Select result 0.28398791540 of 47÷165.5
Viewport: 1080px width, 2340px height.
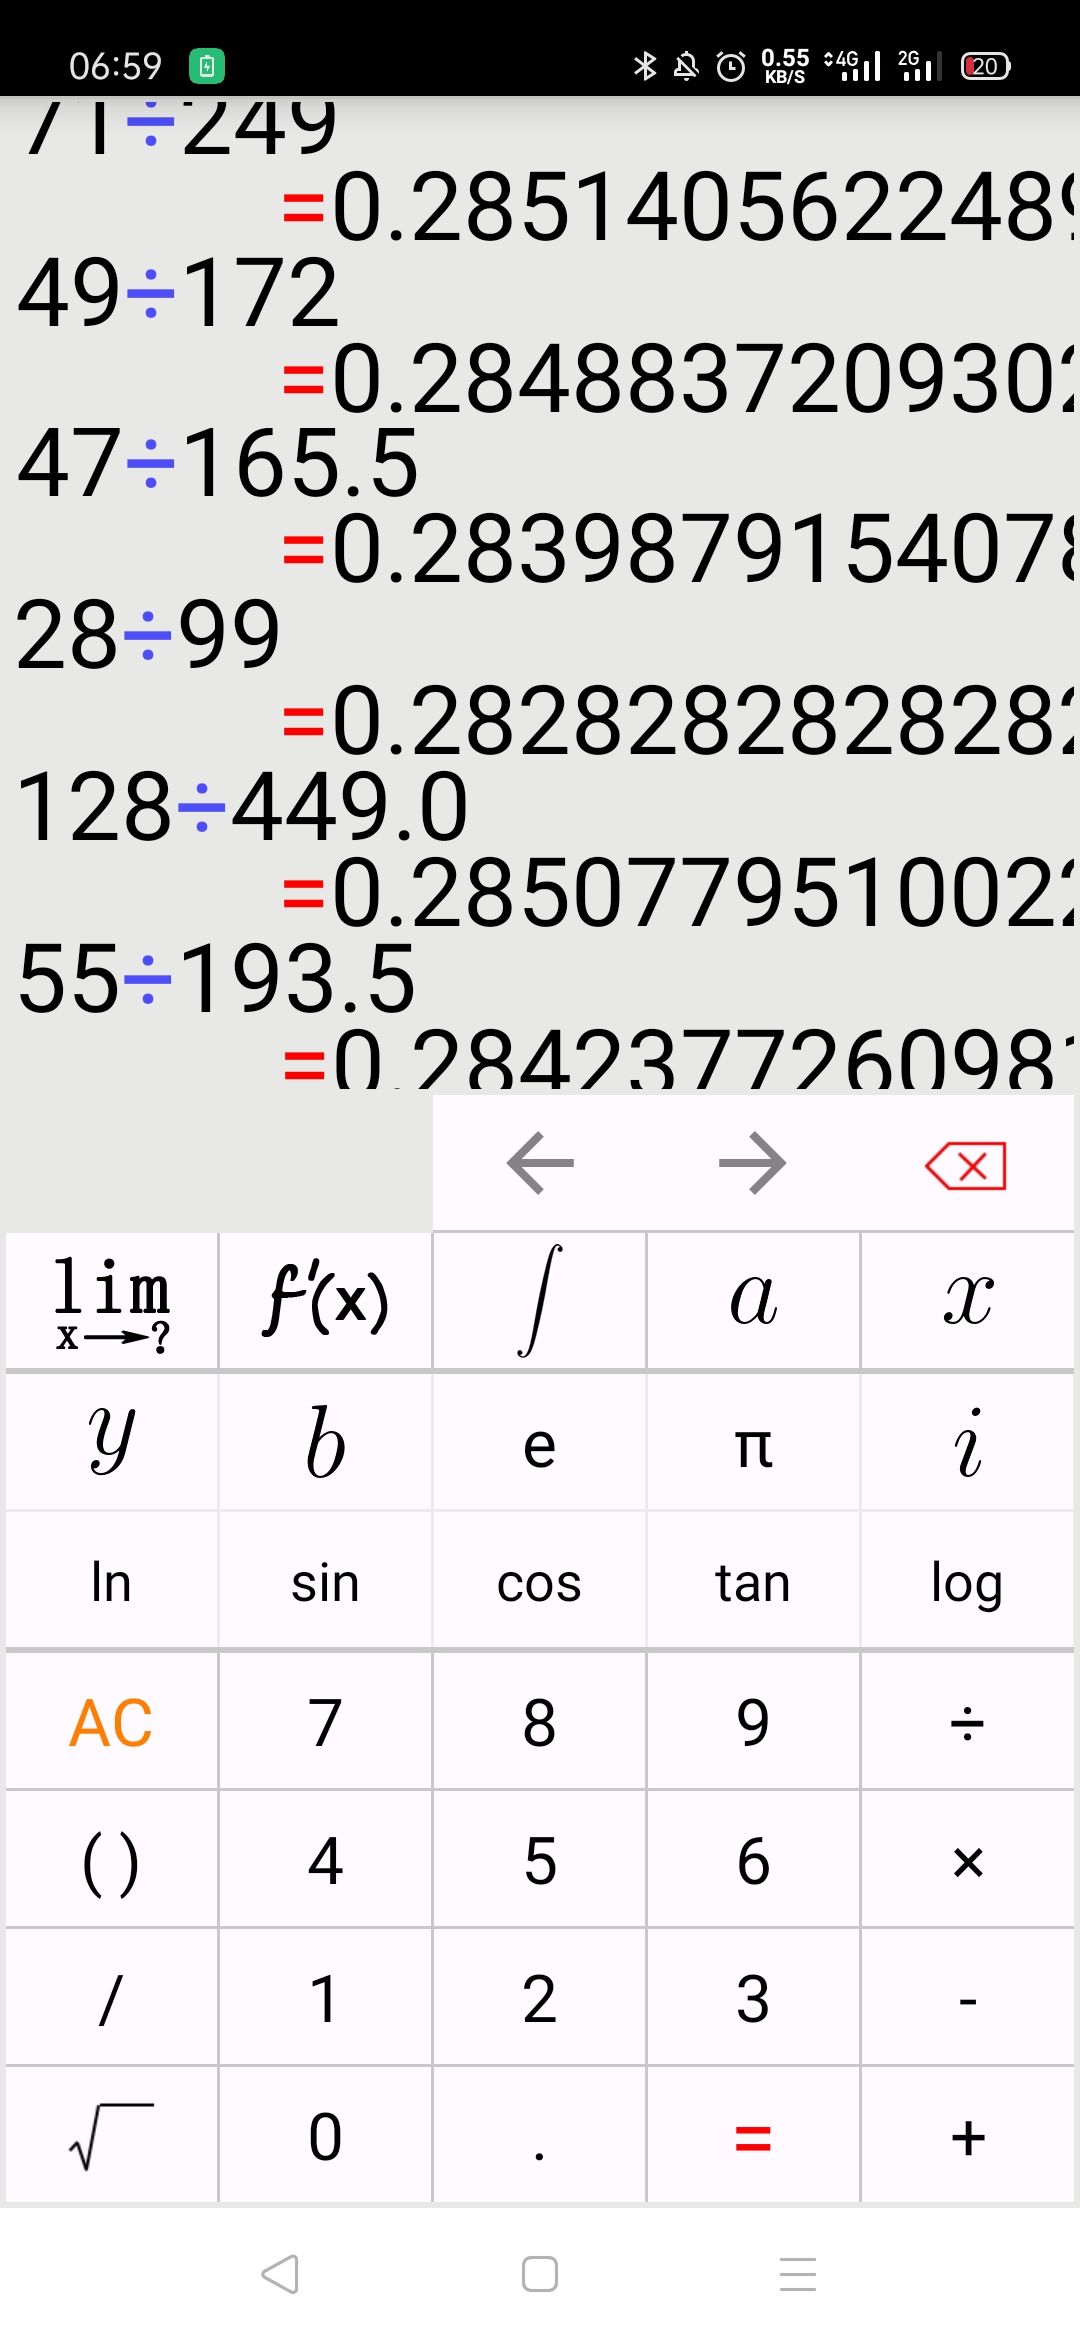click(680, 549)
